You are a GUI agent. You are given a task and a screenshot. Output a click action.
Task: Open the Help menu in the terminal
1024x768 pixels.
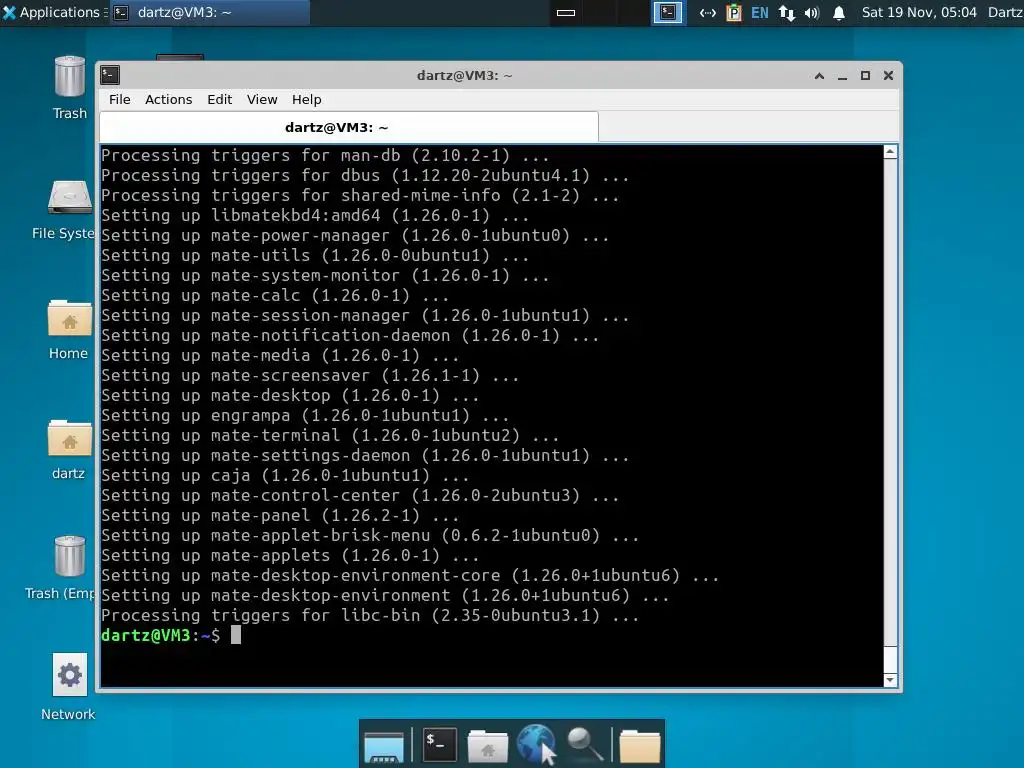coord(306,99)
